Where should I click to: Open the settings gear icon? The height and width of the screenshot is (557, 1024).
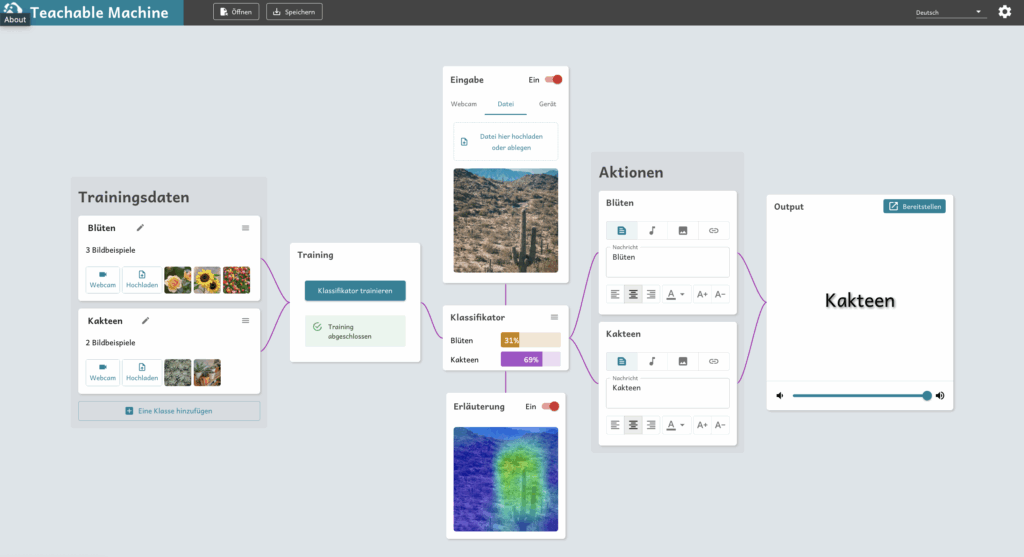click(x=1005, y=12)
